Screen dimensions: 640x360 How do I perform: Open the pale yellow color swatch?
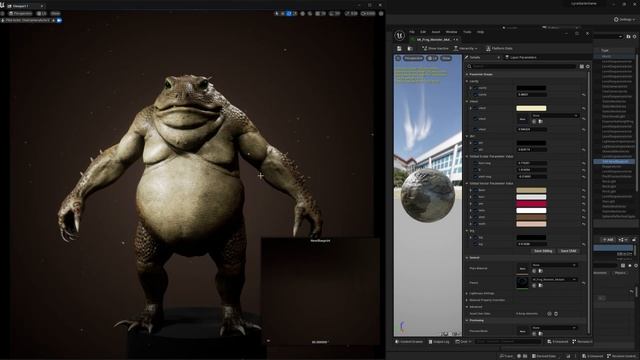pyautogui.click(x=531, y=108)
